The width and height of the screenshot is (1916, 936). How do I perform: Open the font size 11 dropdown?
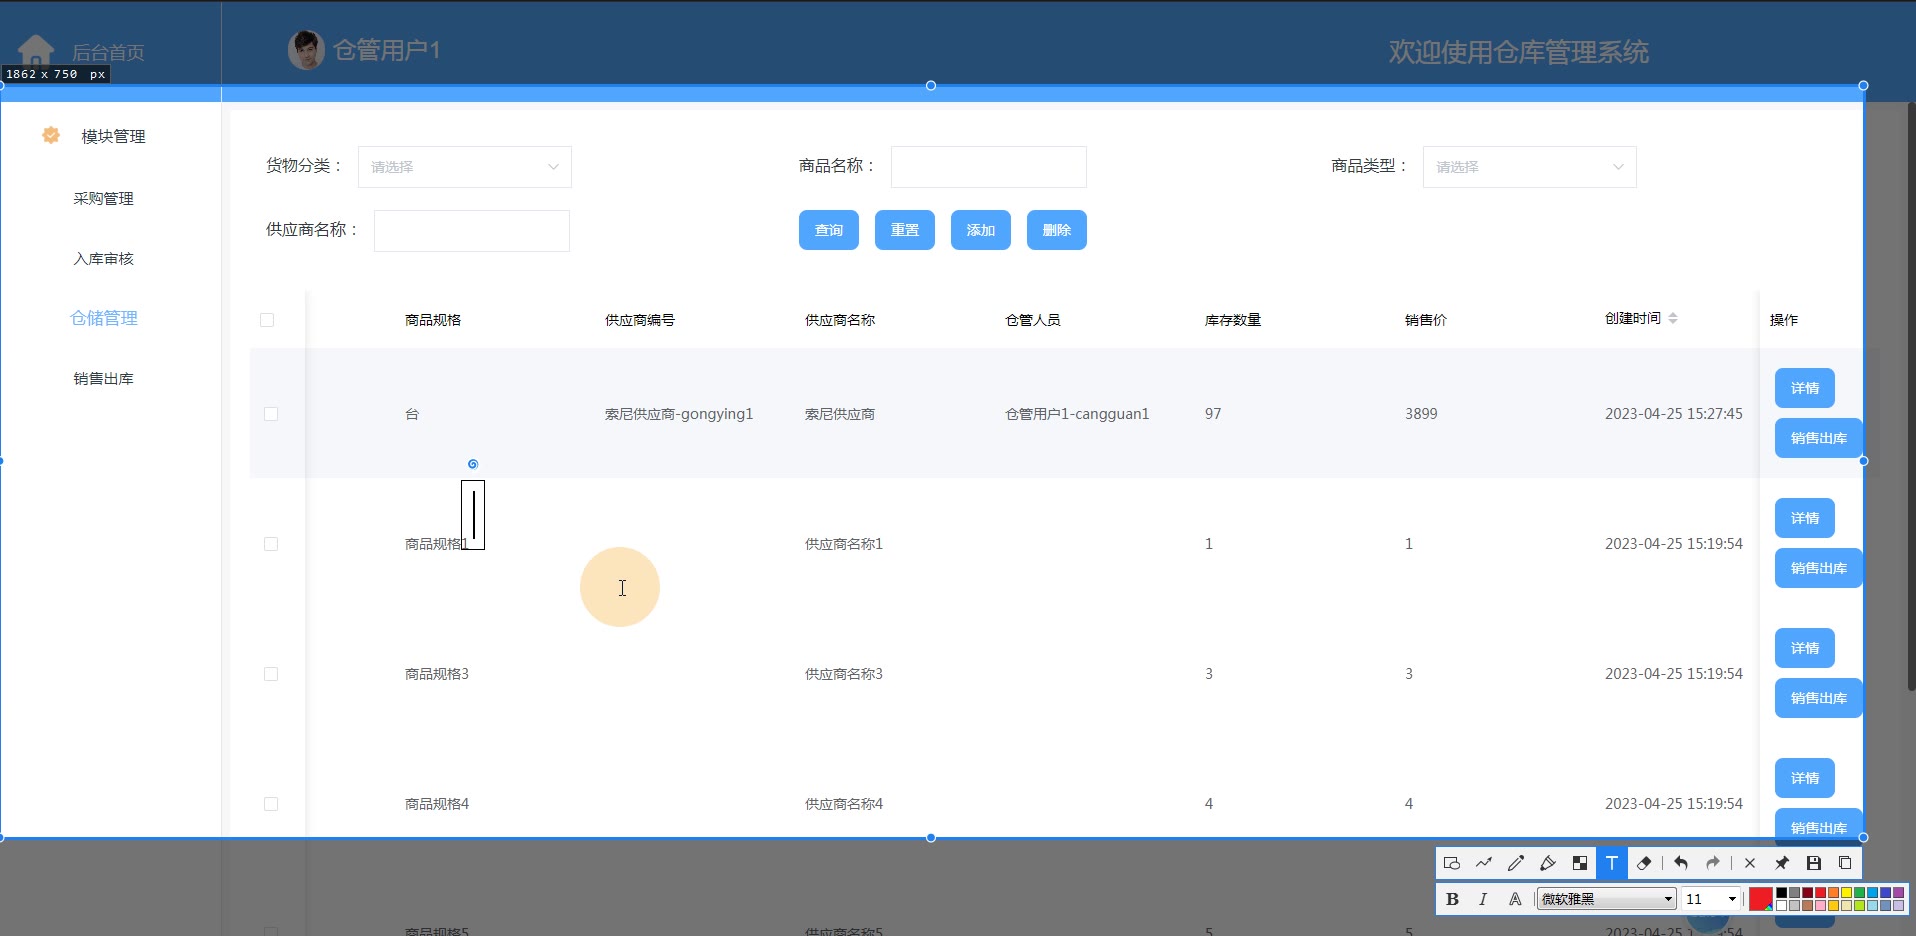pos(1711,899)
